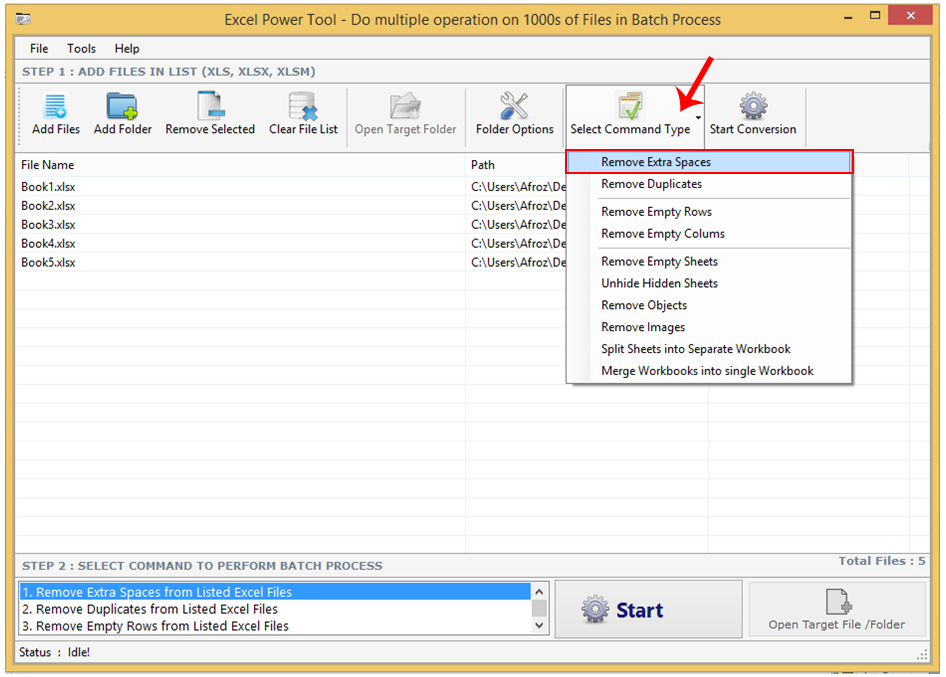The width and height of the screenshot is (946, 677).
Task: Click the Path column header
Action: pos(516,165)
